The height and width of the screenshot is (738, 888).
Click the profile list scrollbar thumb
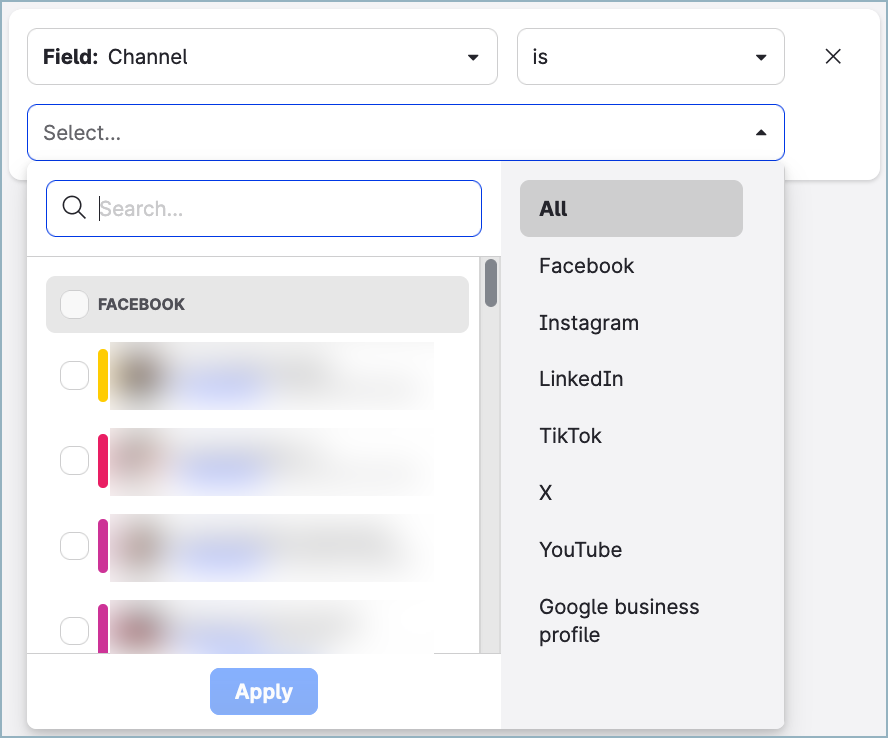[491, 283]
